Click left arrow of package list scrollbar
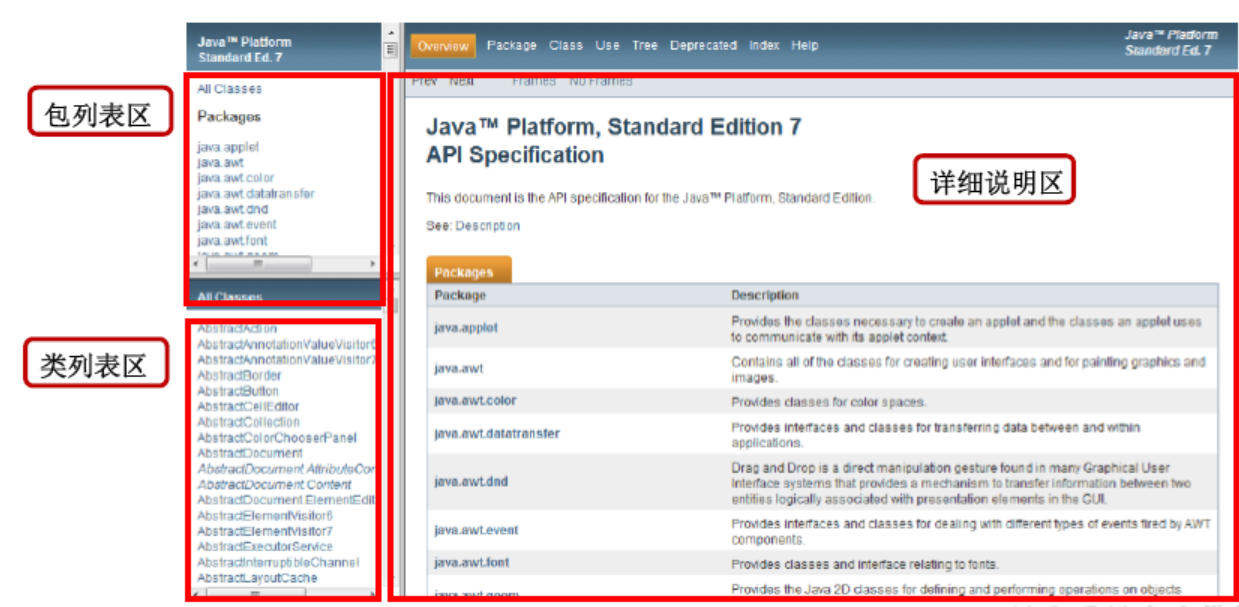This screenshot has height=607, width=1239. pos(194,264)
